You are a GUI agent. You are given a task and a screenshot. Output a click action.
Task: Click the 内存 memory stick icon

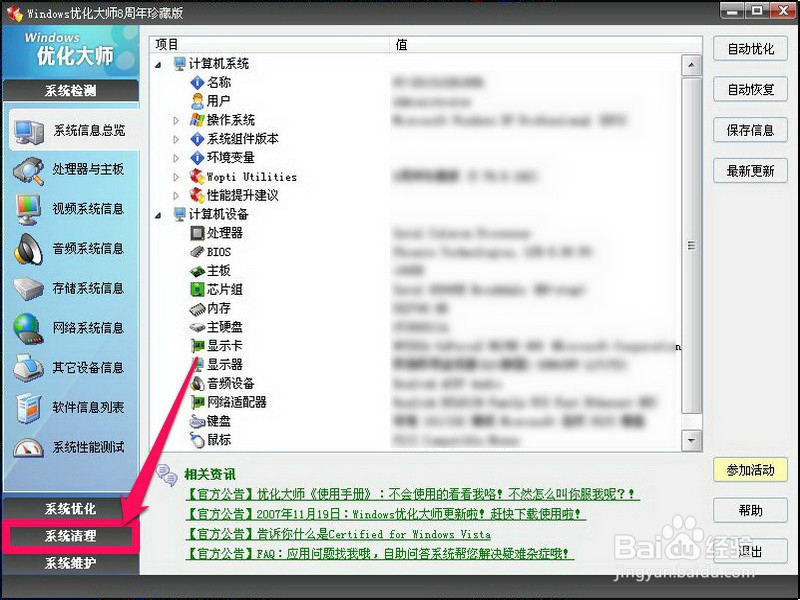coord(197,309)
